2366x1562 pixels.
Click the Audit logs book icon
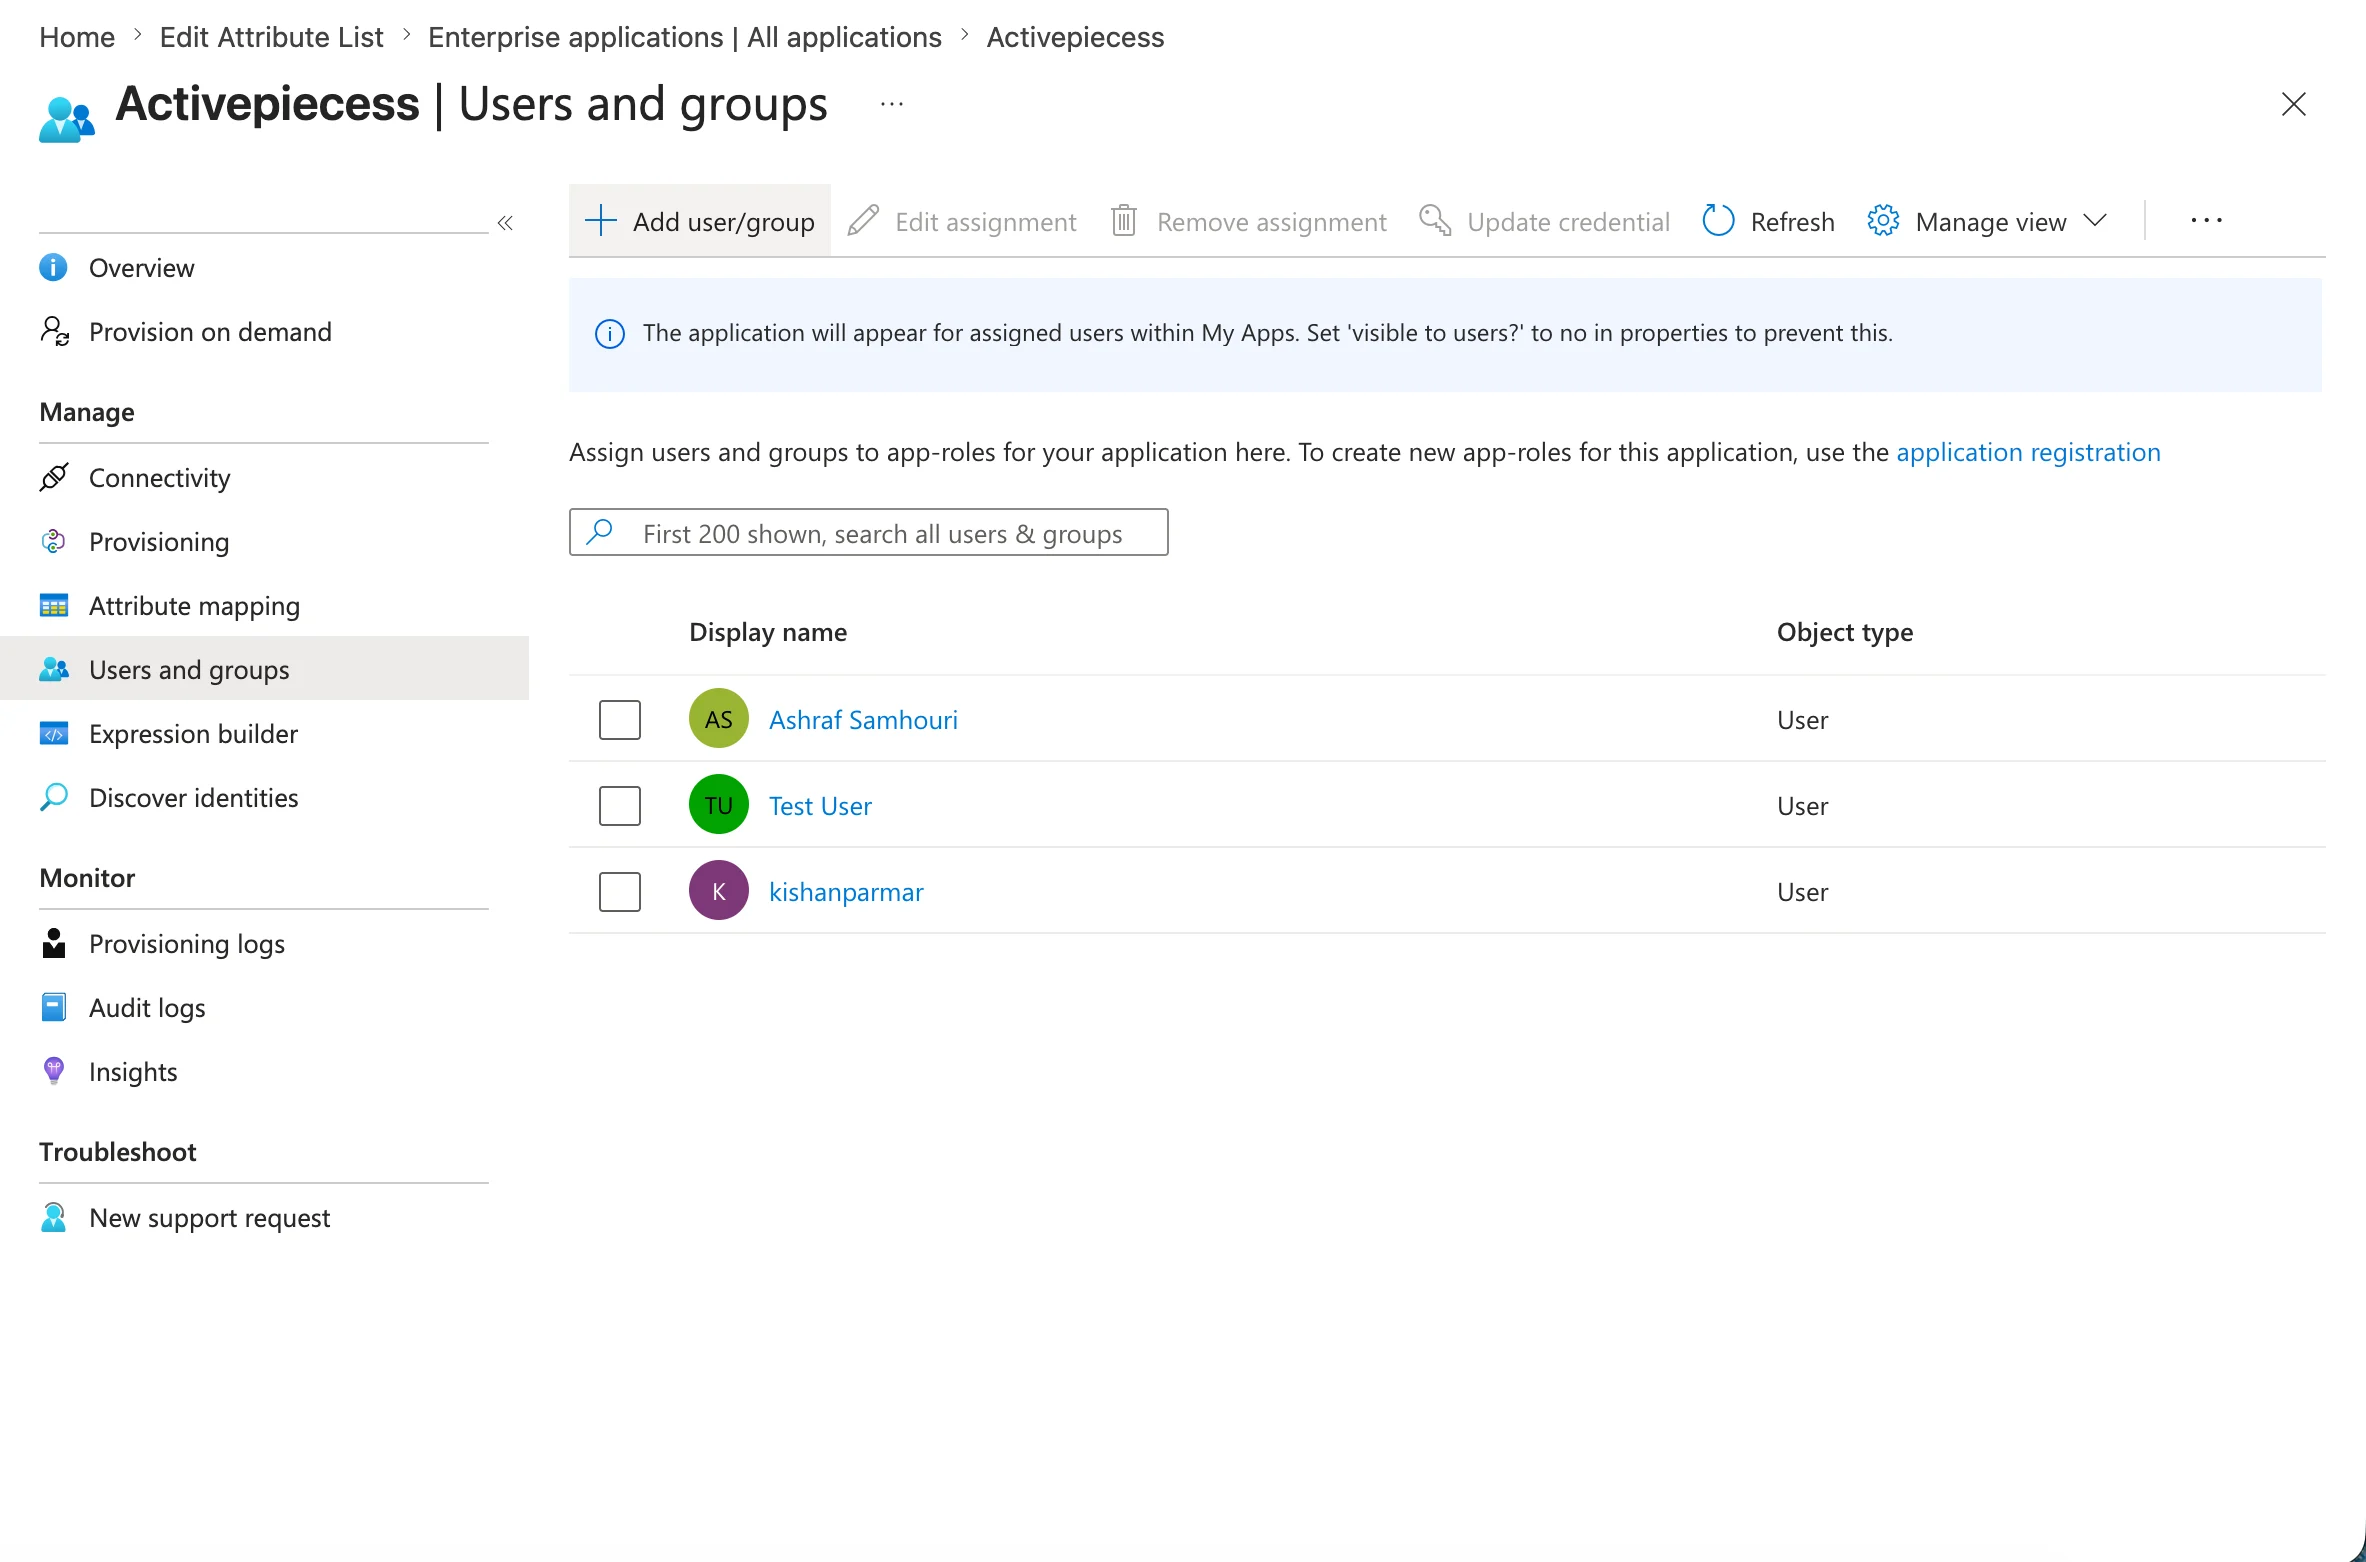click(54, 1007)
